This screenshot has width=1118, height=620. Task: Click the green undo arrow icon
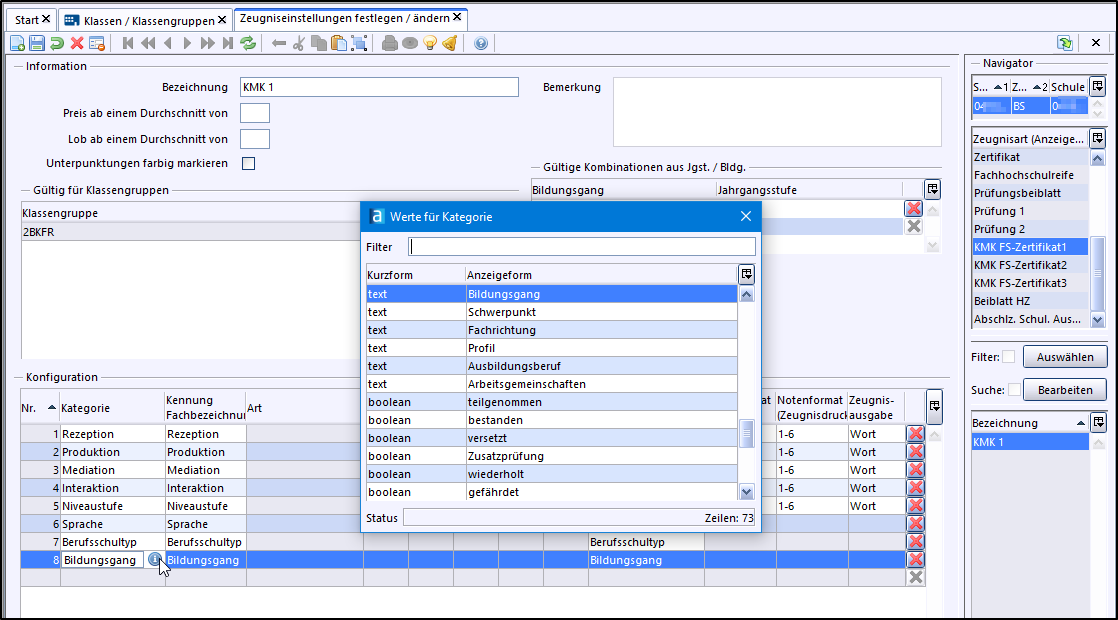coord(57,43)
